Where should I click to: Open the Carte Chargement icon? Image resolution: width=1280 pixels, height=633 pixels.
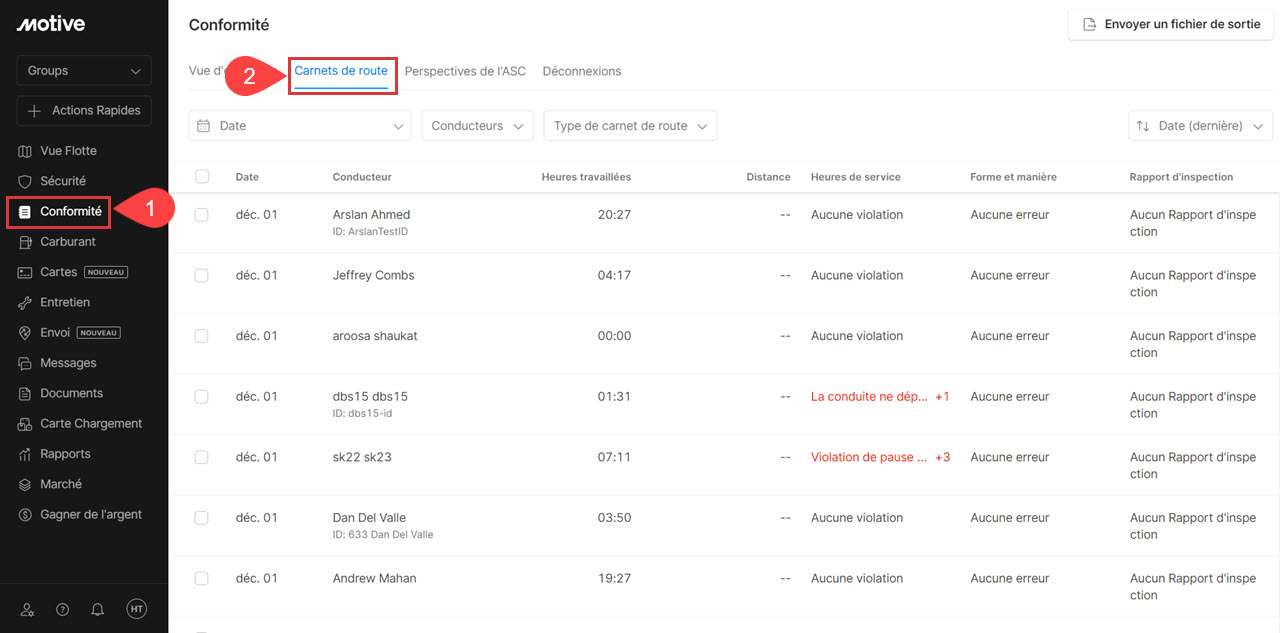26,424
